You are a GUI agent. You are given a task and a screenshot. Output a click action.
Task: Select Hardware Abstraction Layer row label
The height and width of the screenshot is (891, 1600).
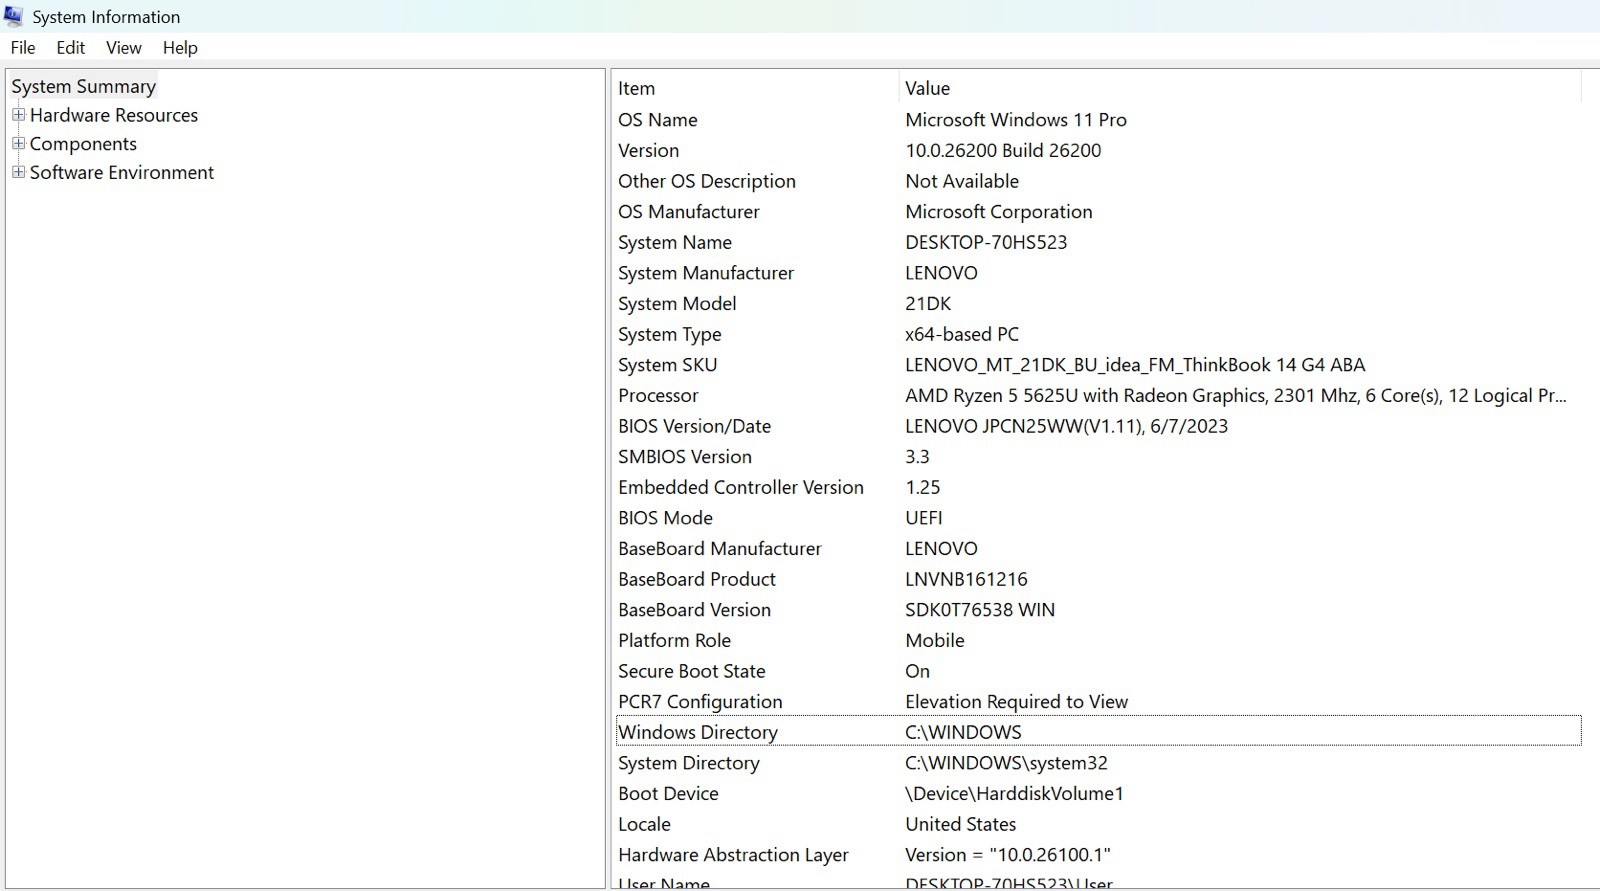[733, 855]
